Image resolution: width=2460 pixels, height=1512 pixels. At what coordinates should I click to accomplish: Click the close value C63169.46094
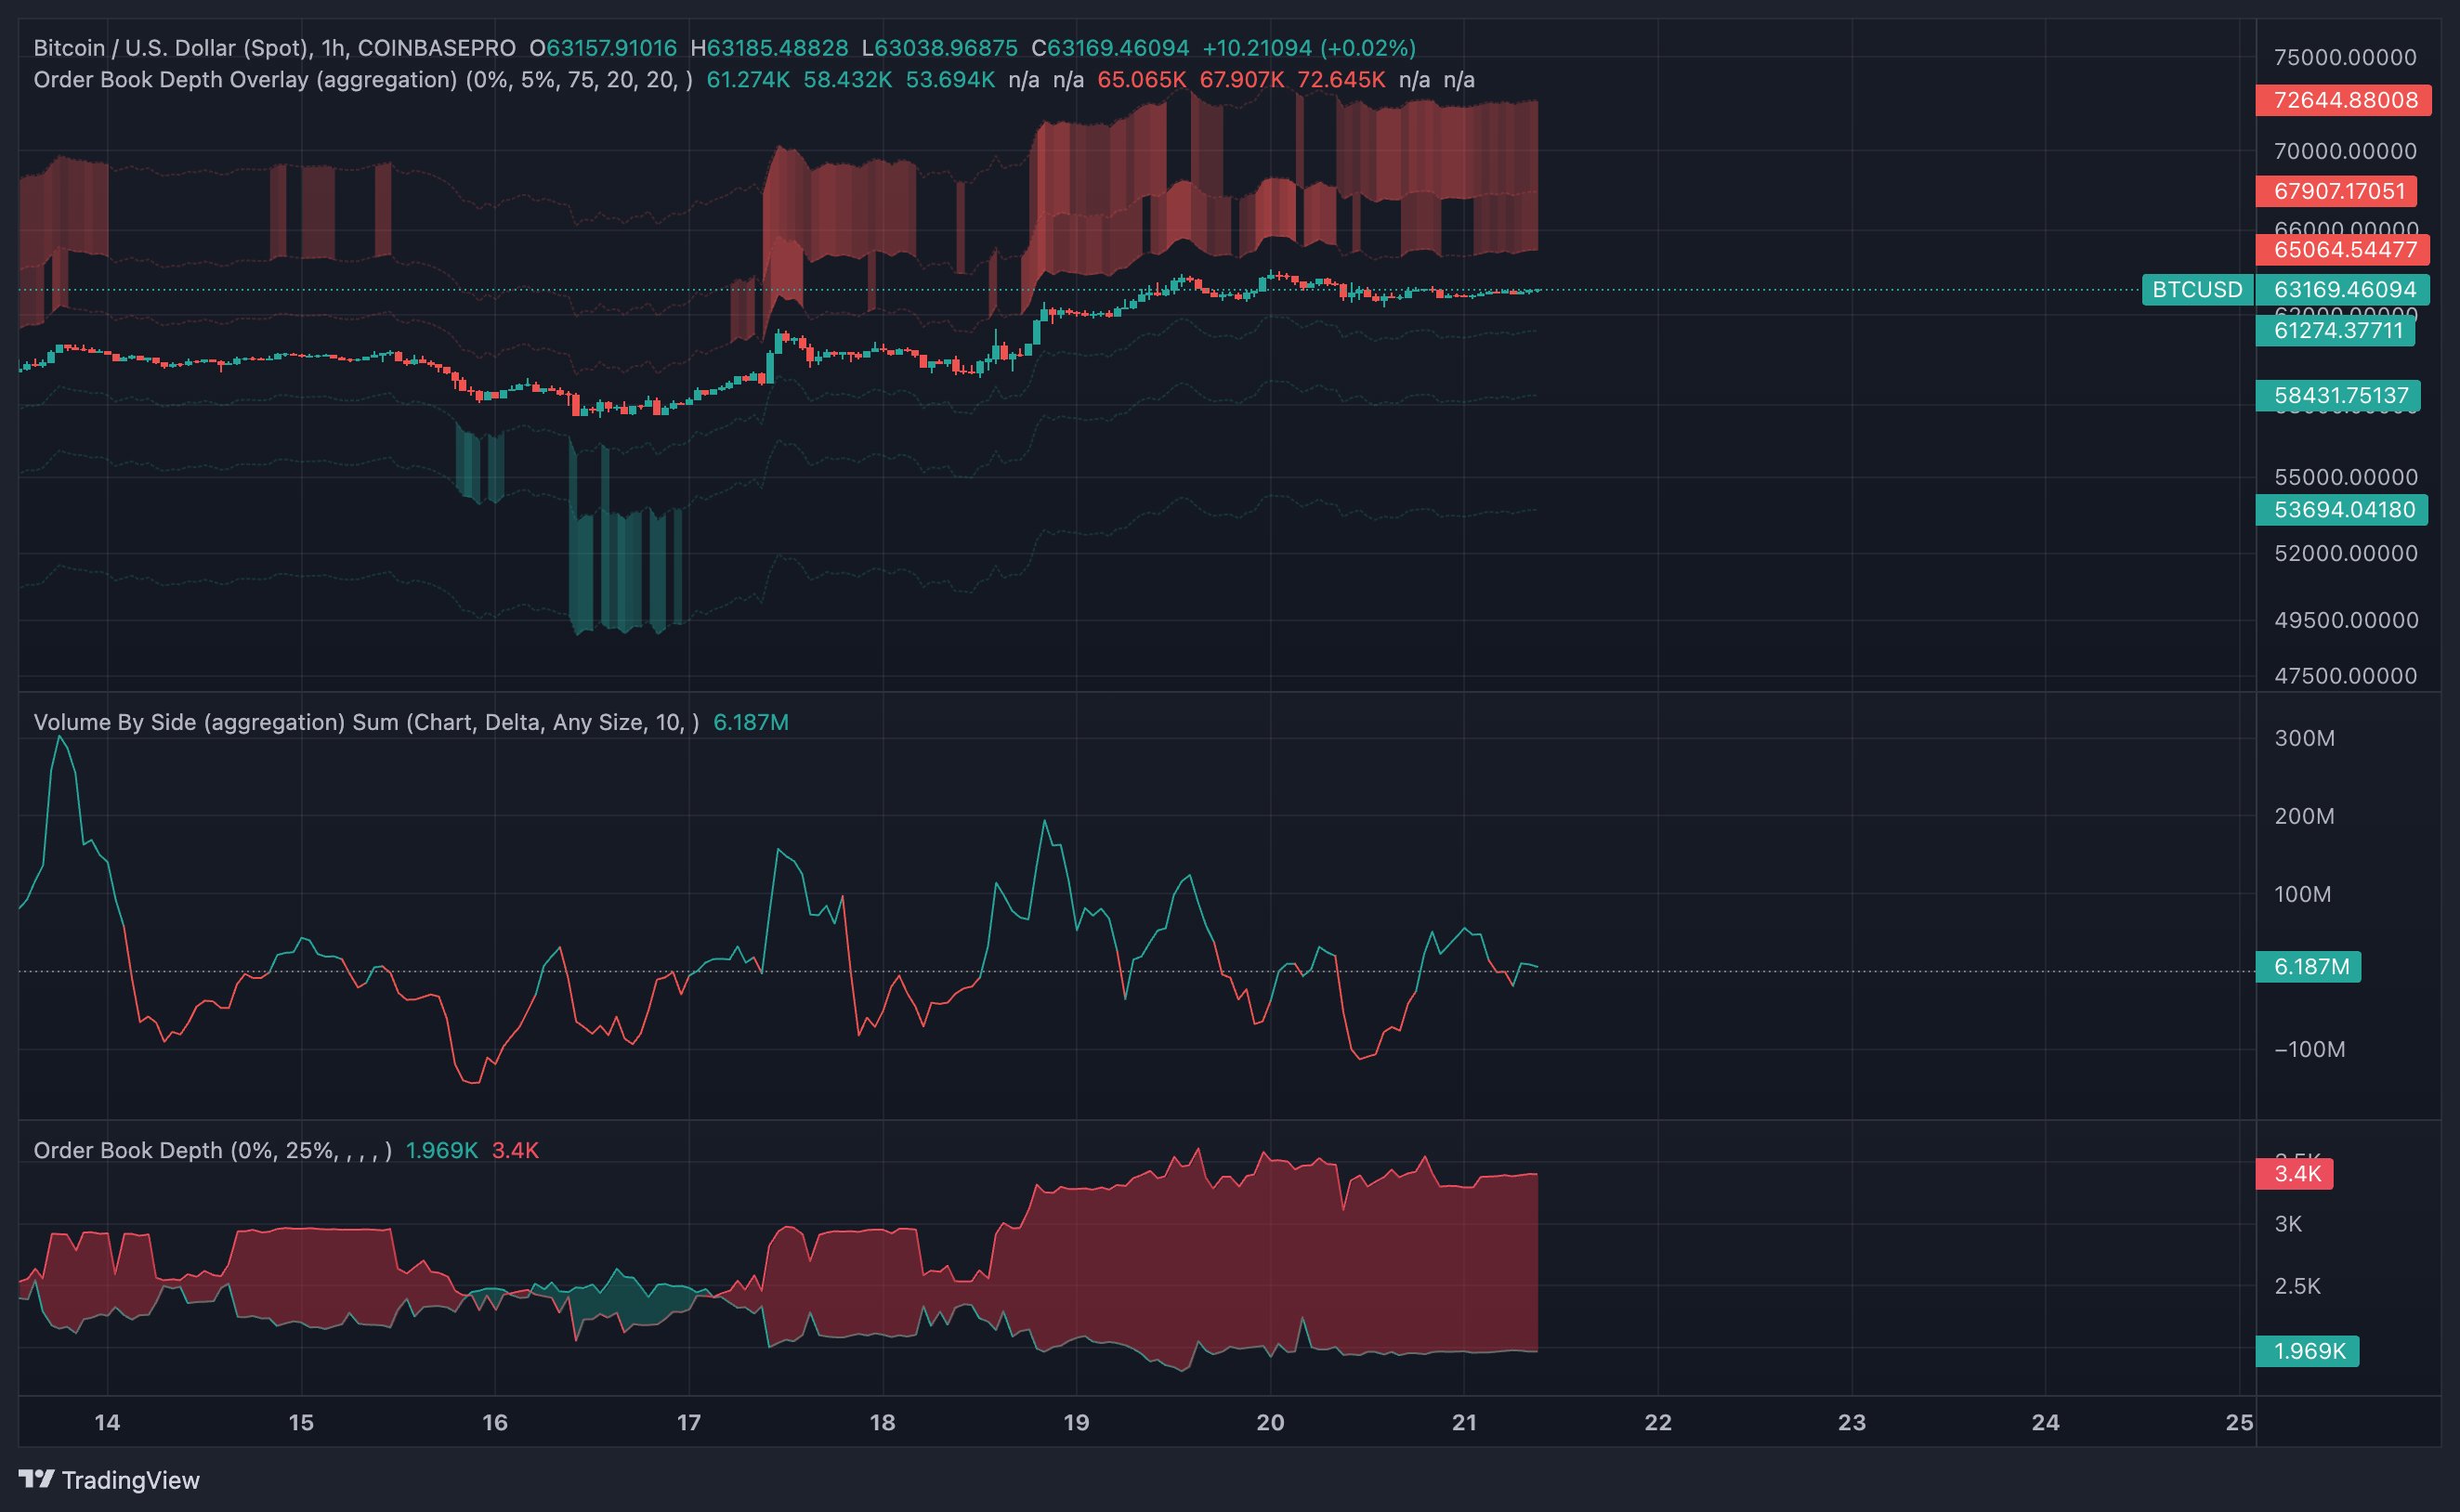[1111, 48]
